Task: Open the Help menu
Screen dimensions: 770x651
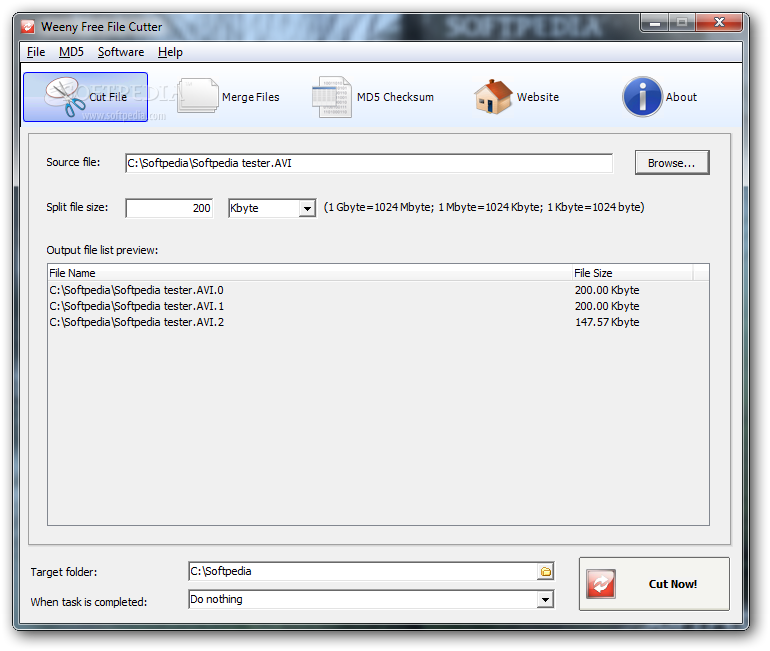Action: 170,52
